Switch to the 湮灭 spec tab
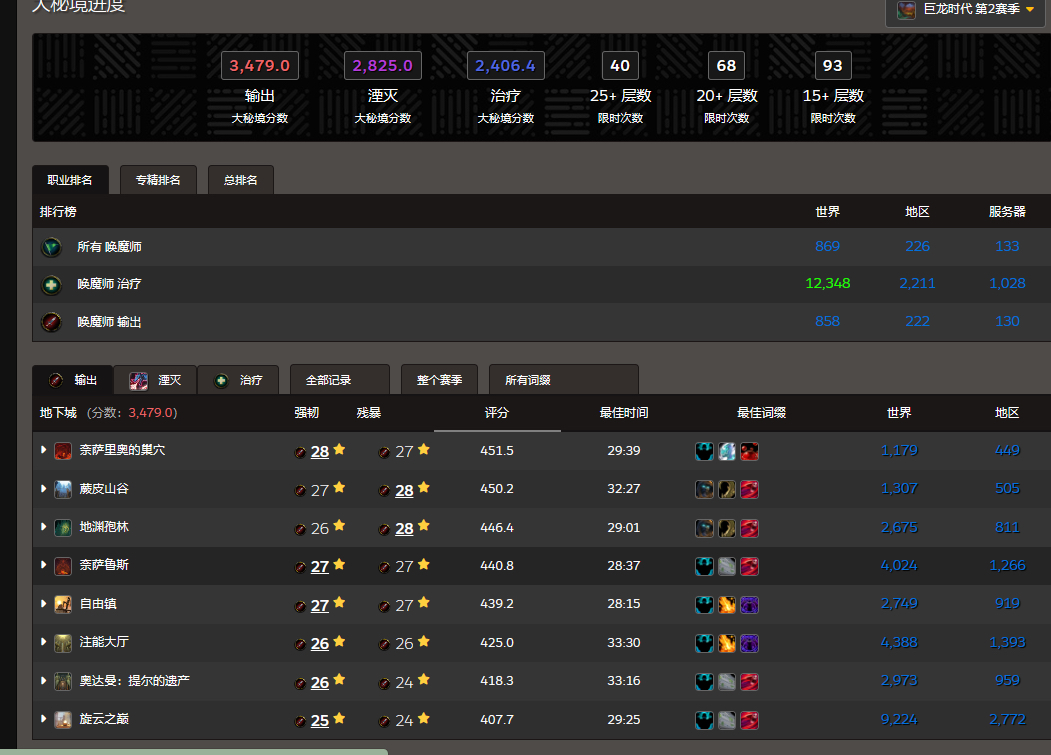The height and width of the screenshot is (755, 1051). tap(156, 380)
